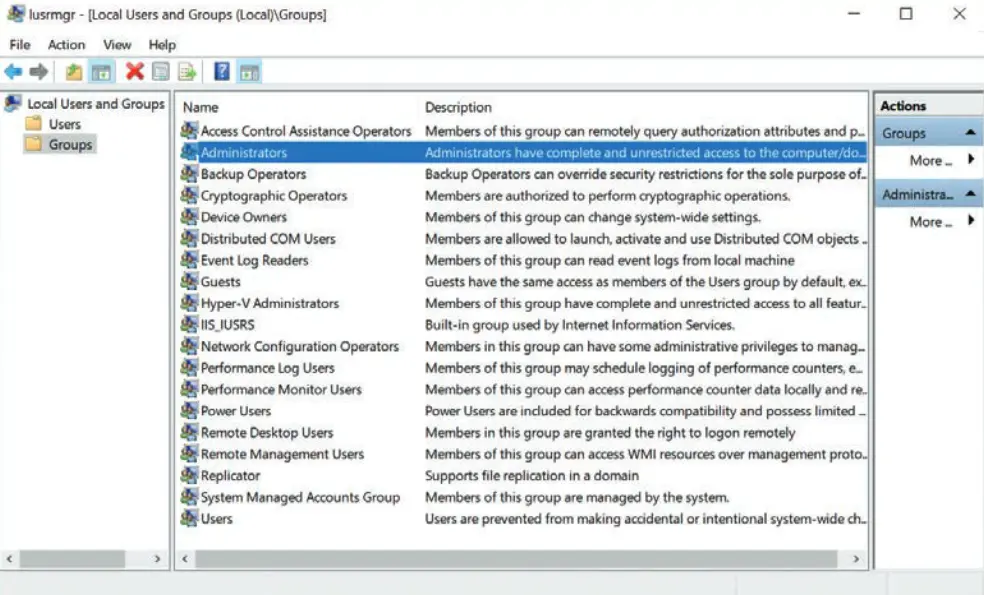Click the Up One Level folder icon
Image resolution: width=984 pixels, height=595 pixels.
click(x=73, y=72)
